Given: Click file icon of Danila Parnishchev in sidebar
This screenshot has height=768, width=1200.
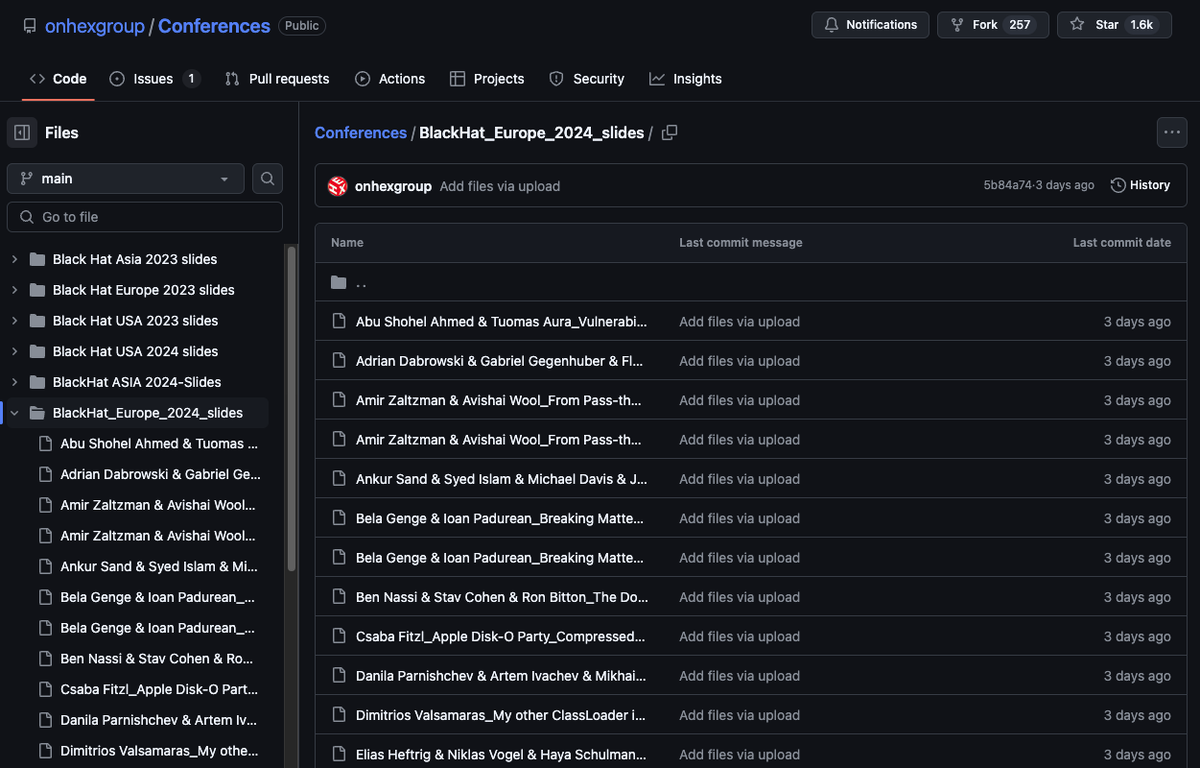Looking at the screenshot, I should coord(44,720).
